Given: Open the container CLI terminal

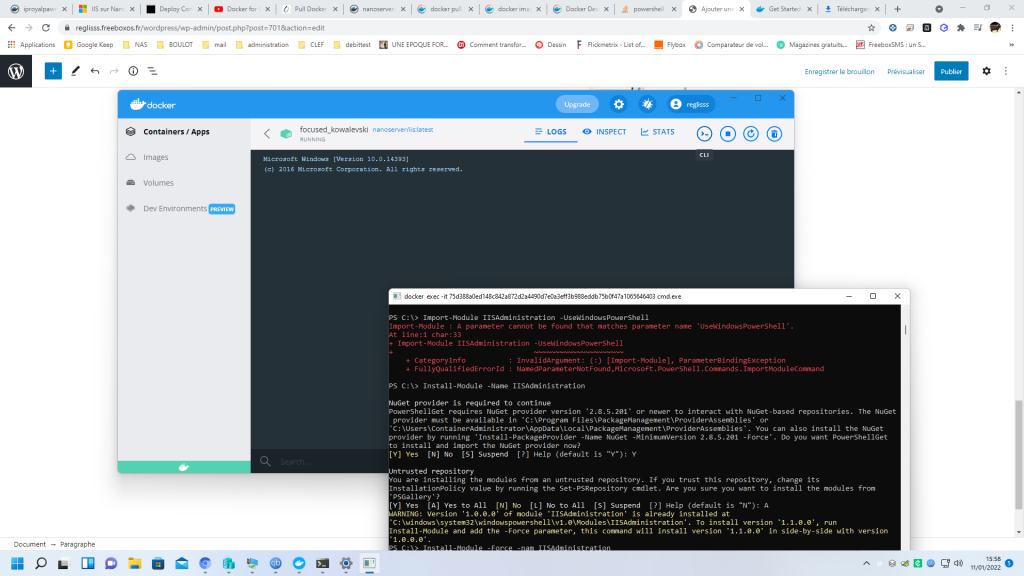Looking at the screenshot, I should (704, 133).
